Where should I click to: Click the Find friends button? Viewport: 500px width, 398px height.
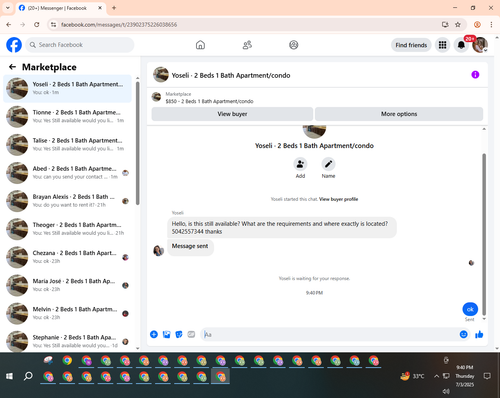coord(411,45)
